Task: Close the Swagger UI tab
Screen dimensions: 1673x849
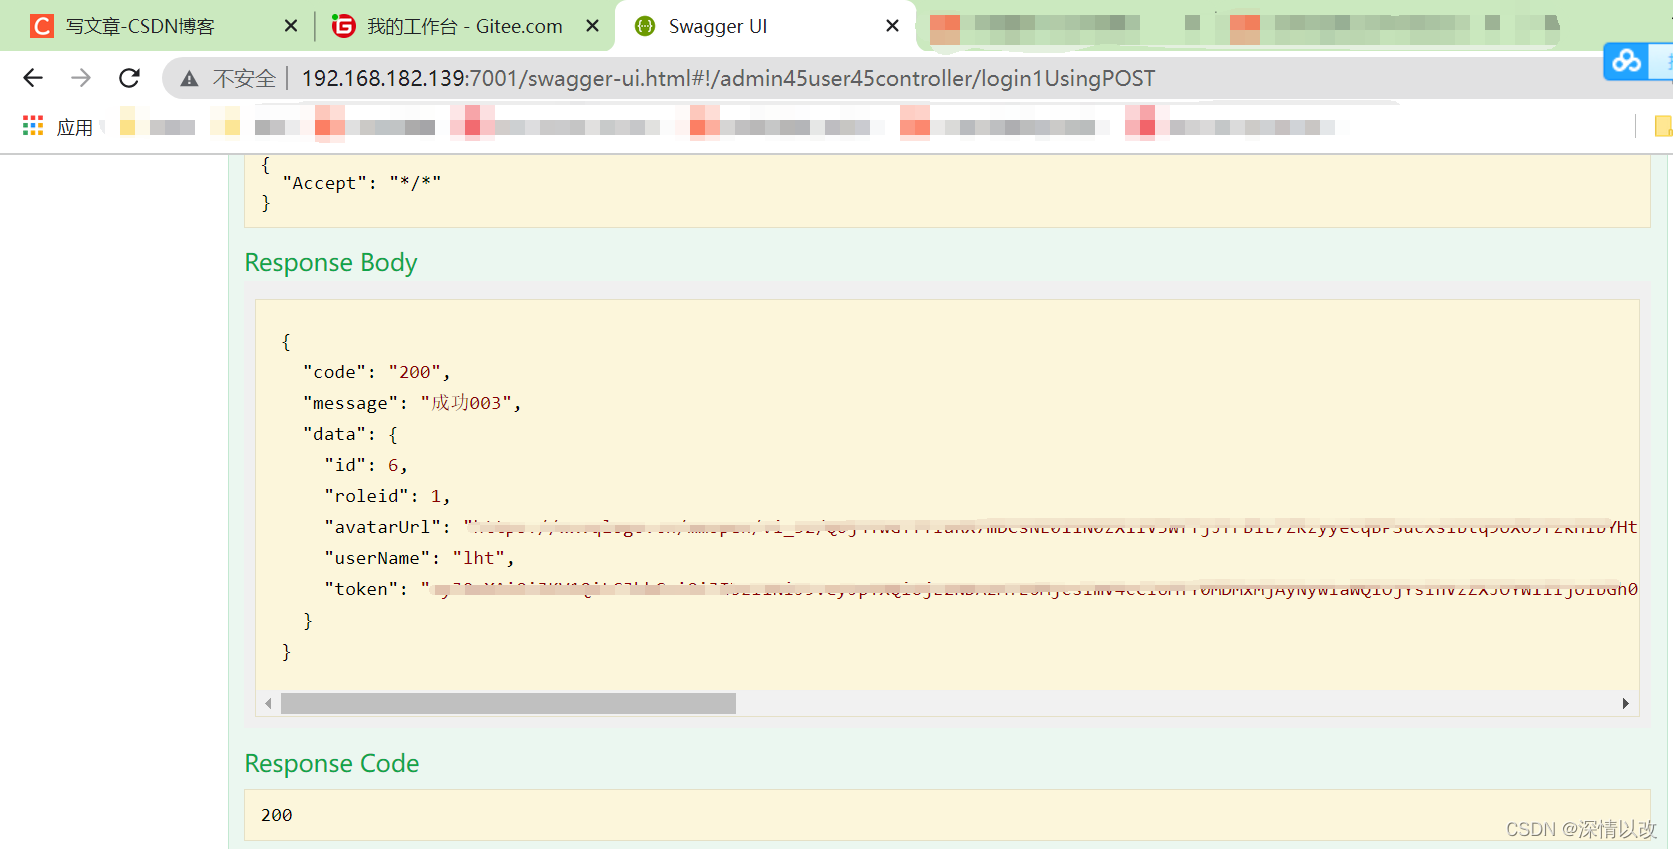Action: 893,26
